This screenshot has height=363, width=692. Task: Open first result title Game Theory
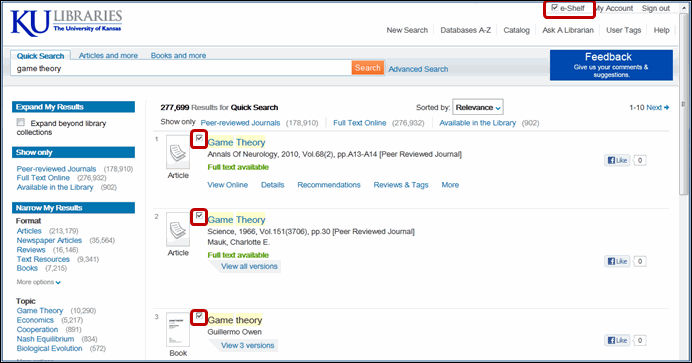237,142
